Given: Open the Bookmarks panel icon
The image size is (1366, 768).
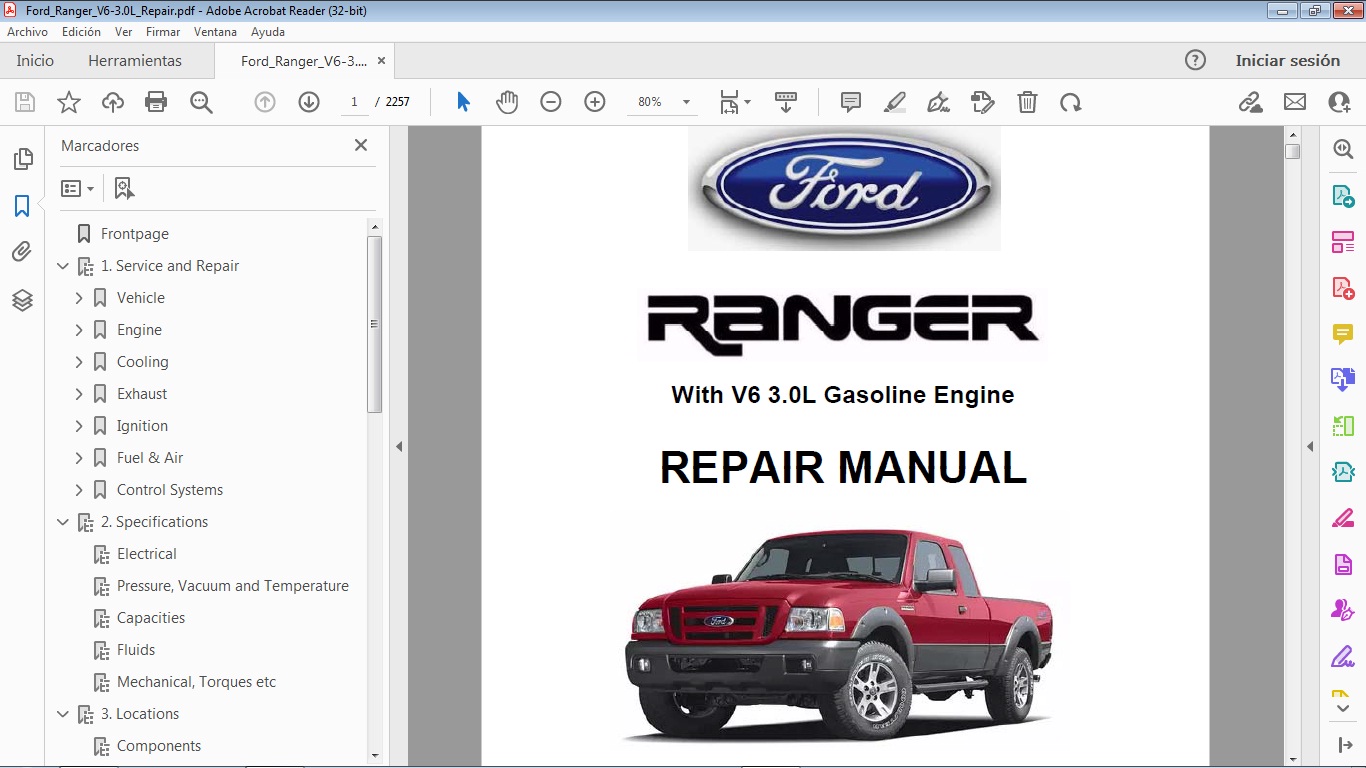Looking at the screenshot, I should [22, 206].
